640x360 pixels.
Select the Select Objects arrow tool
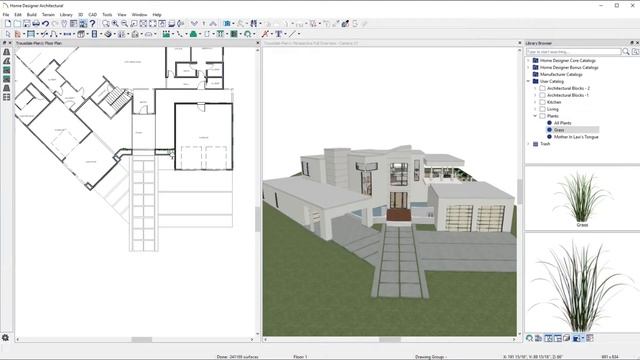(x=8, y=34)
